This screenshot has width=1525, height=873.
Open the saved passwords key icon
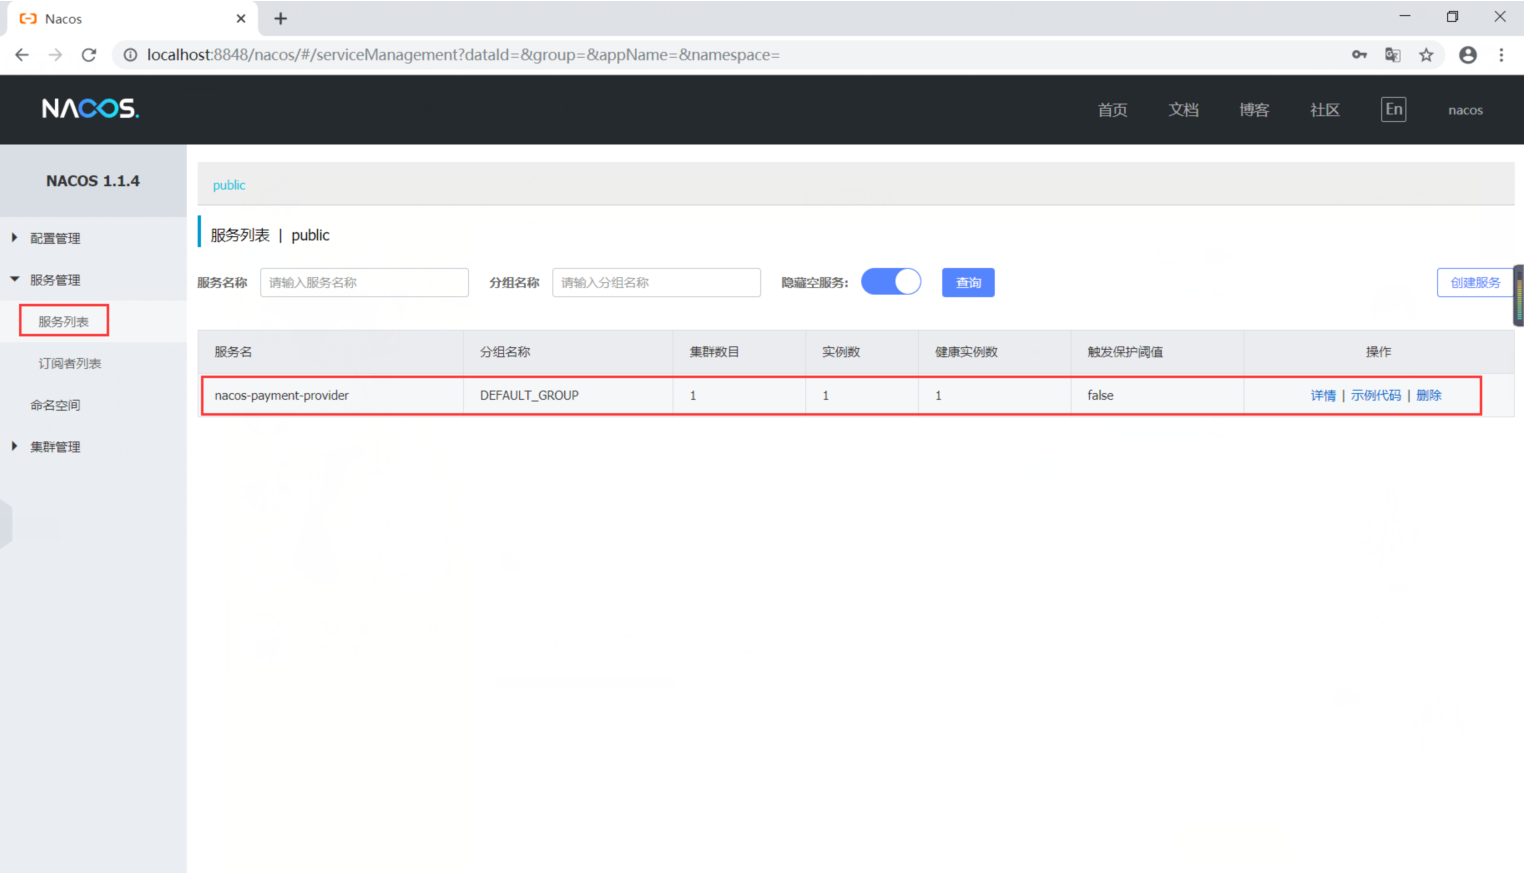click(1359, 55)
